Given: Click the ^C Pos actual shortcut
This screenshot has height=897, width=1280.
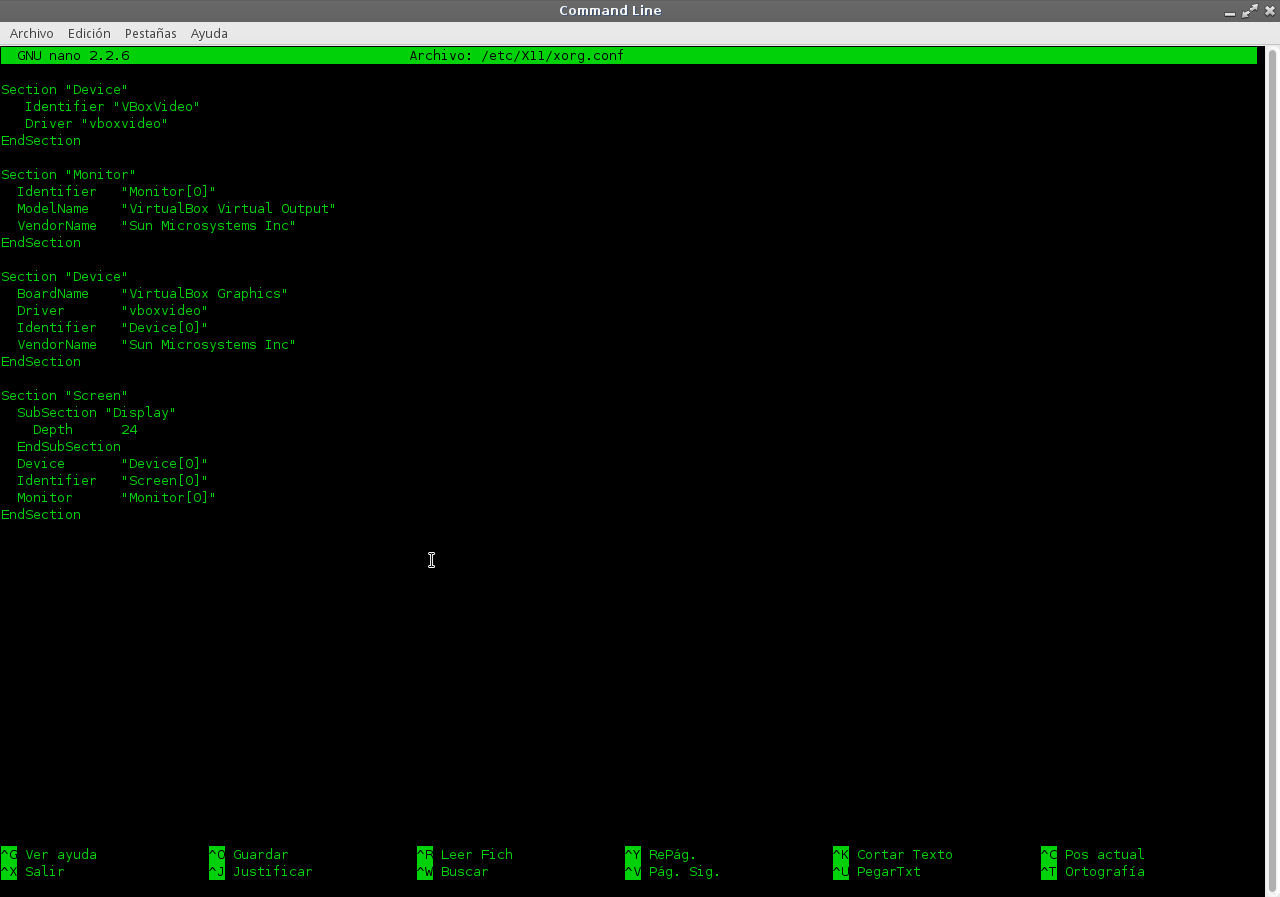Looking at the screenshot, I should [x=1093, y=854].
